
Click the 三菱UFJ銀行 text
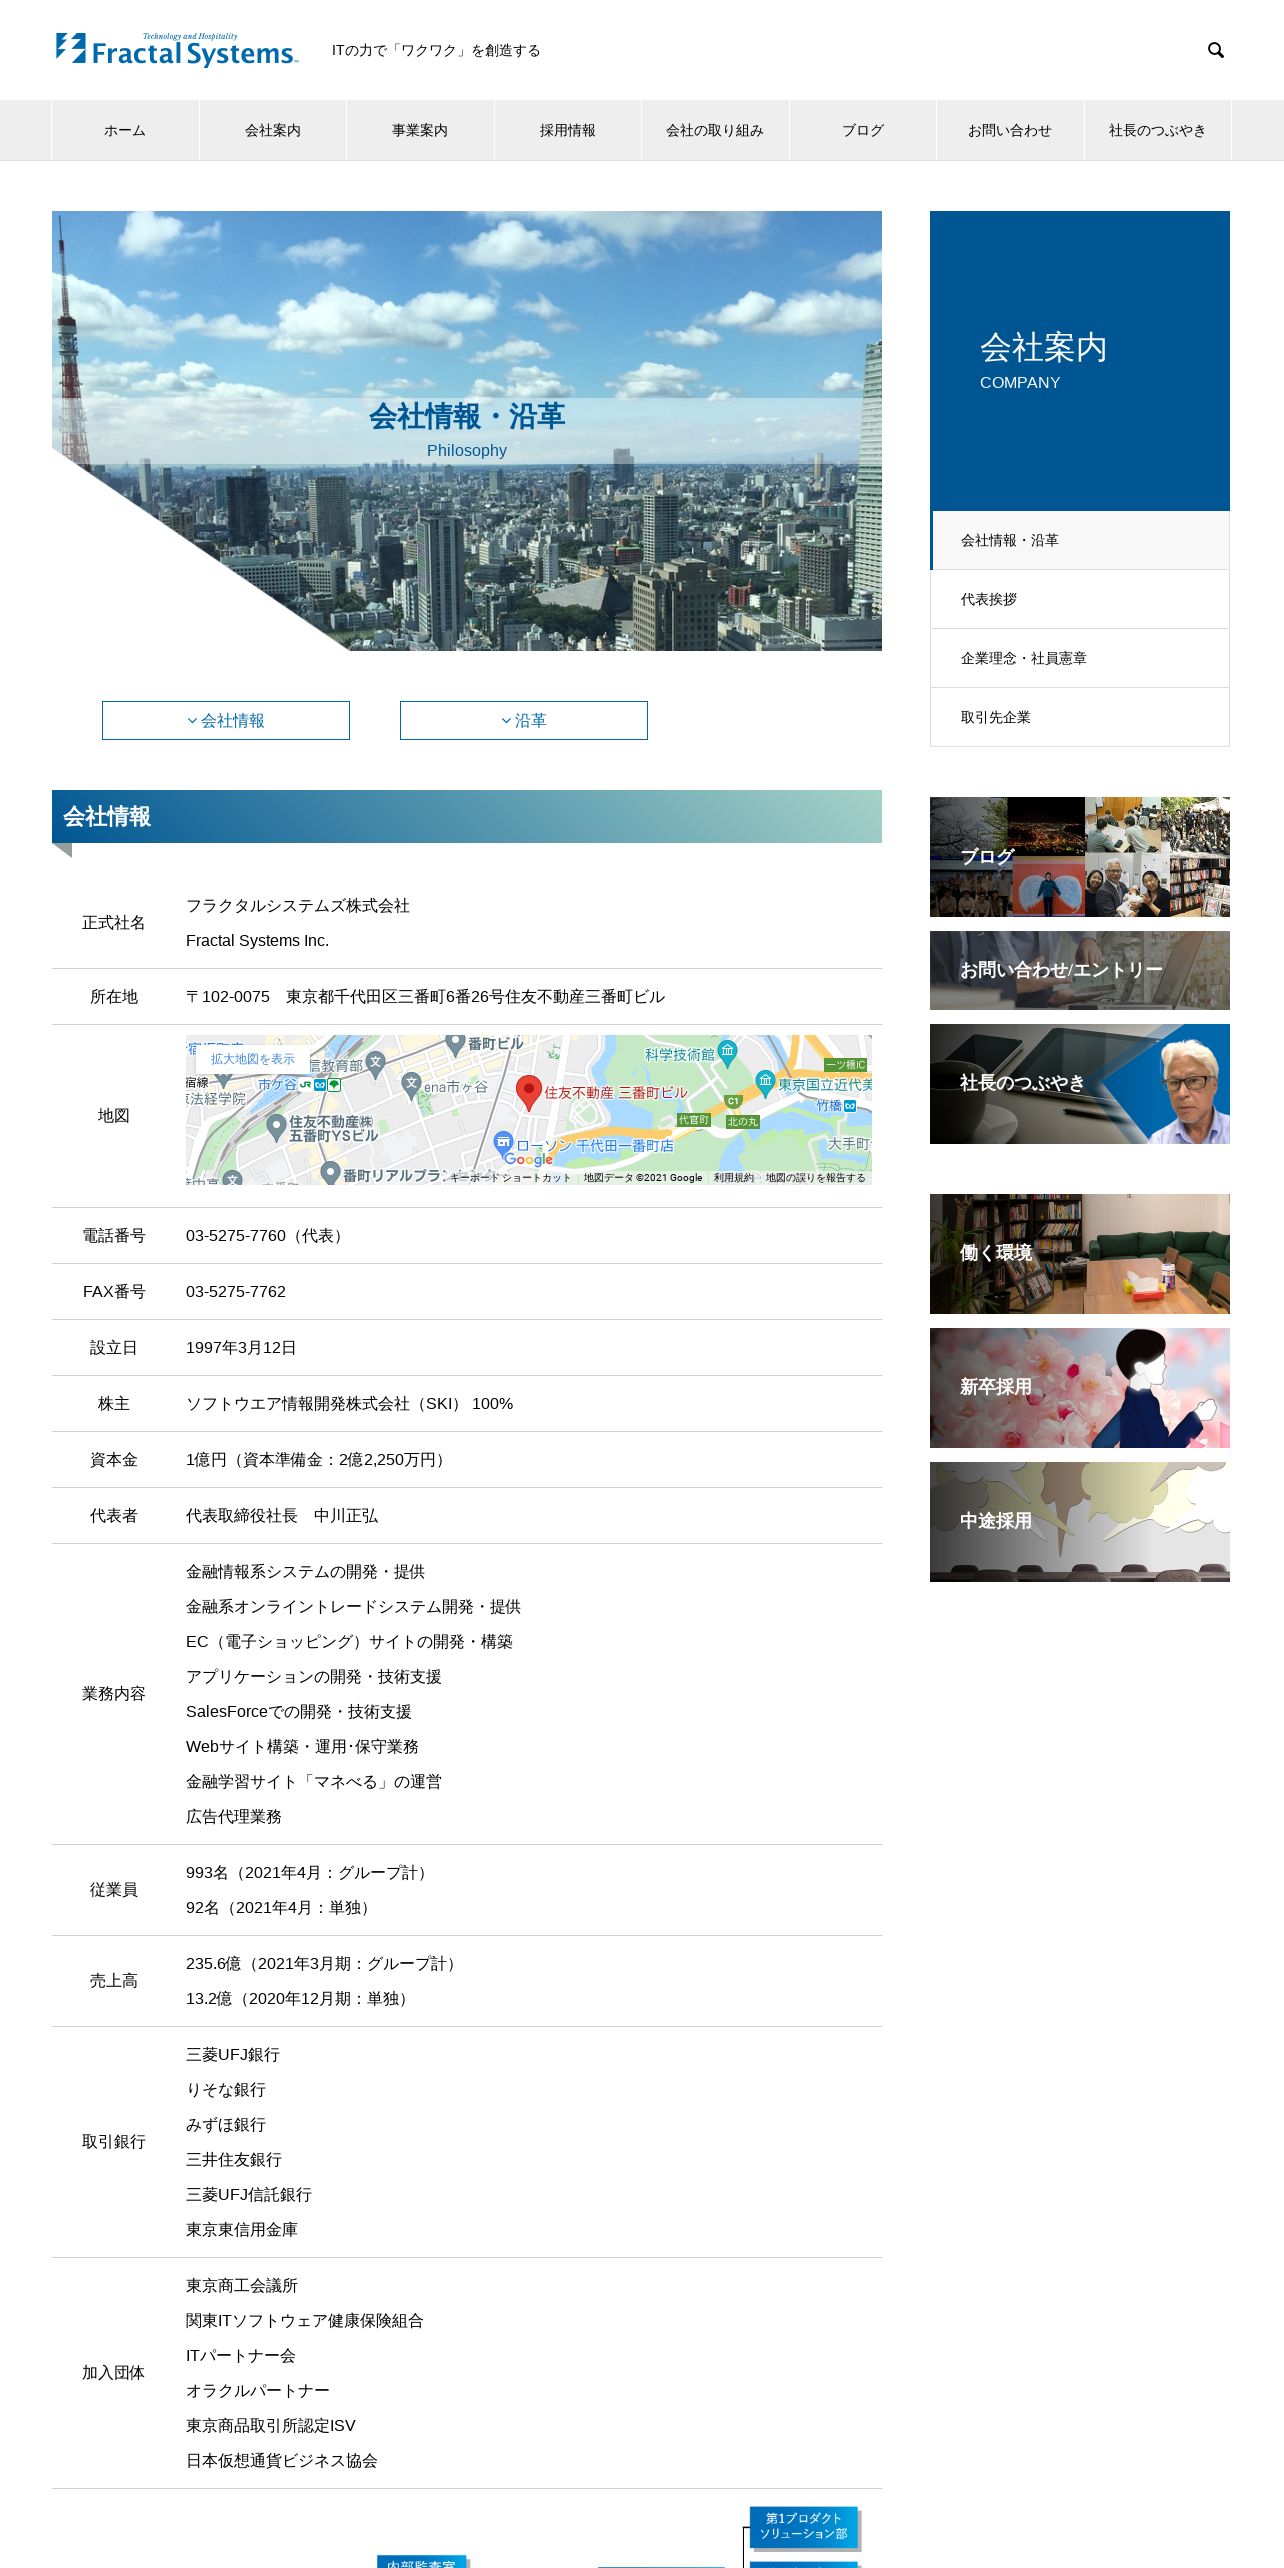233,2055
